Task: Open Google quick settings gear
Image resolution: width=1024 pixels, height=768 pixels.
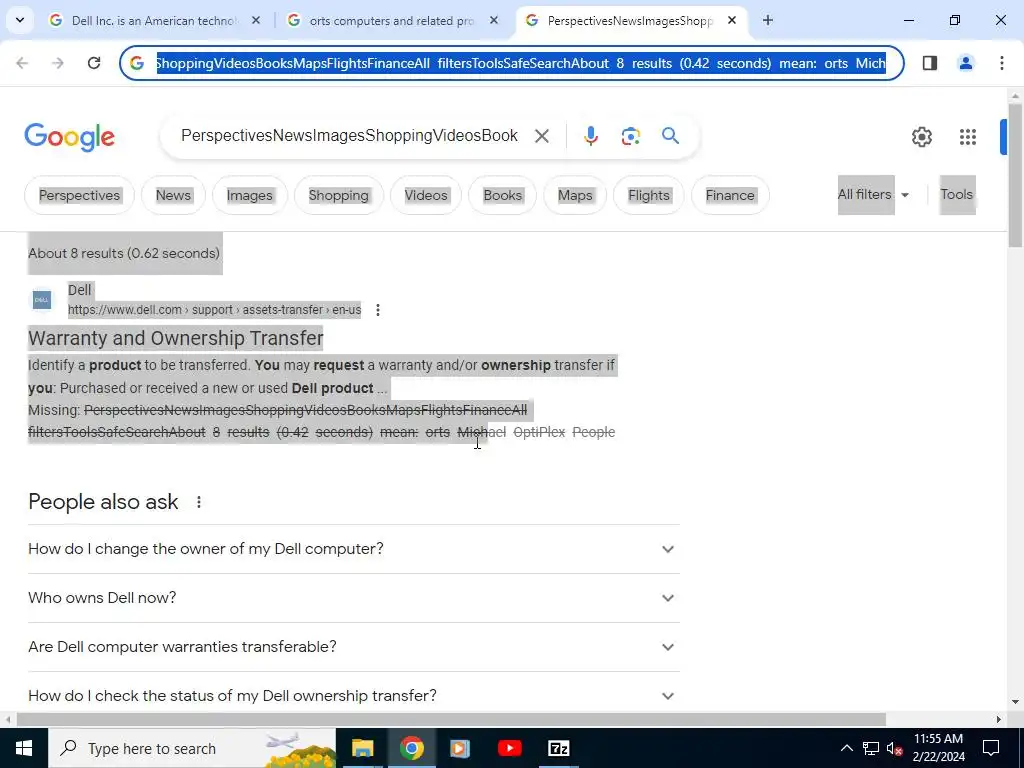Action: point(921,136)
